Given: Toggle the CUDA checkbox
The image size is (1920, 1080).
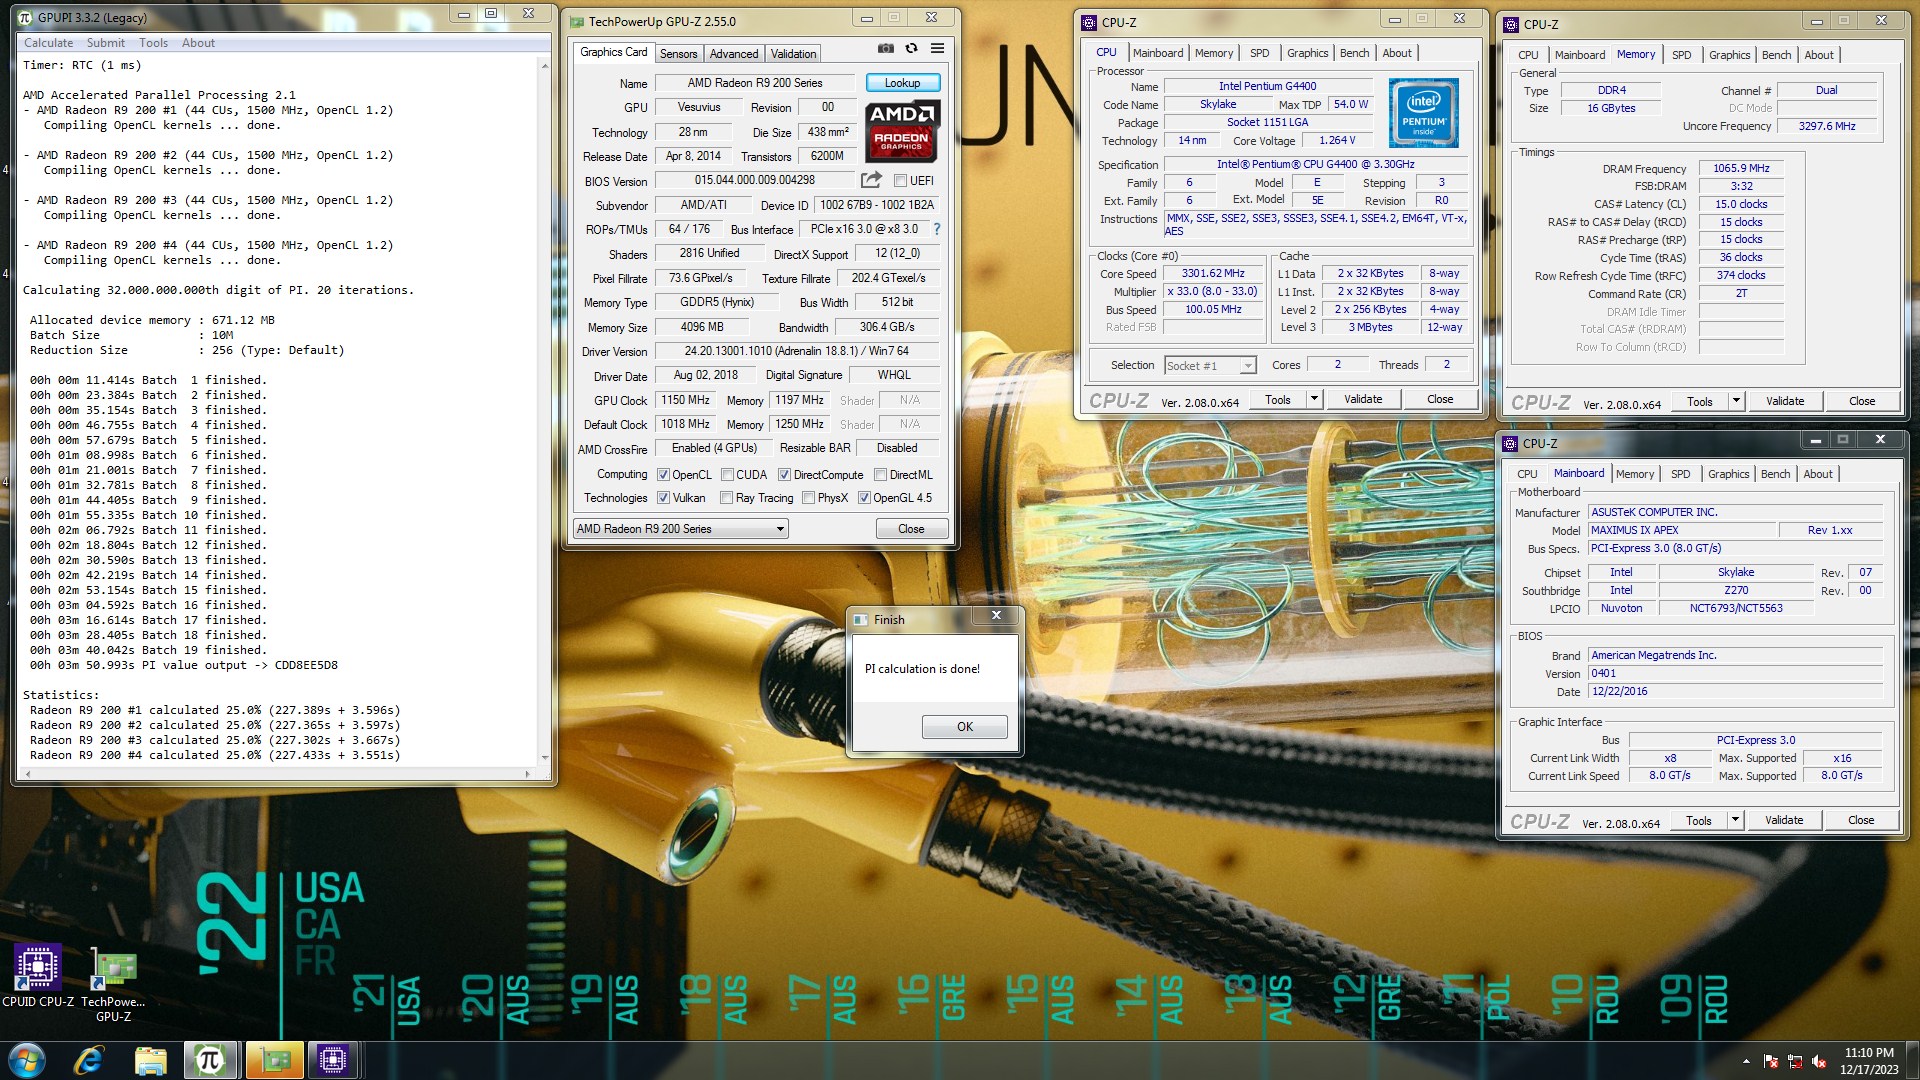Looking at the screenshot, I should click(727, 475).
